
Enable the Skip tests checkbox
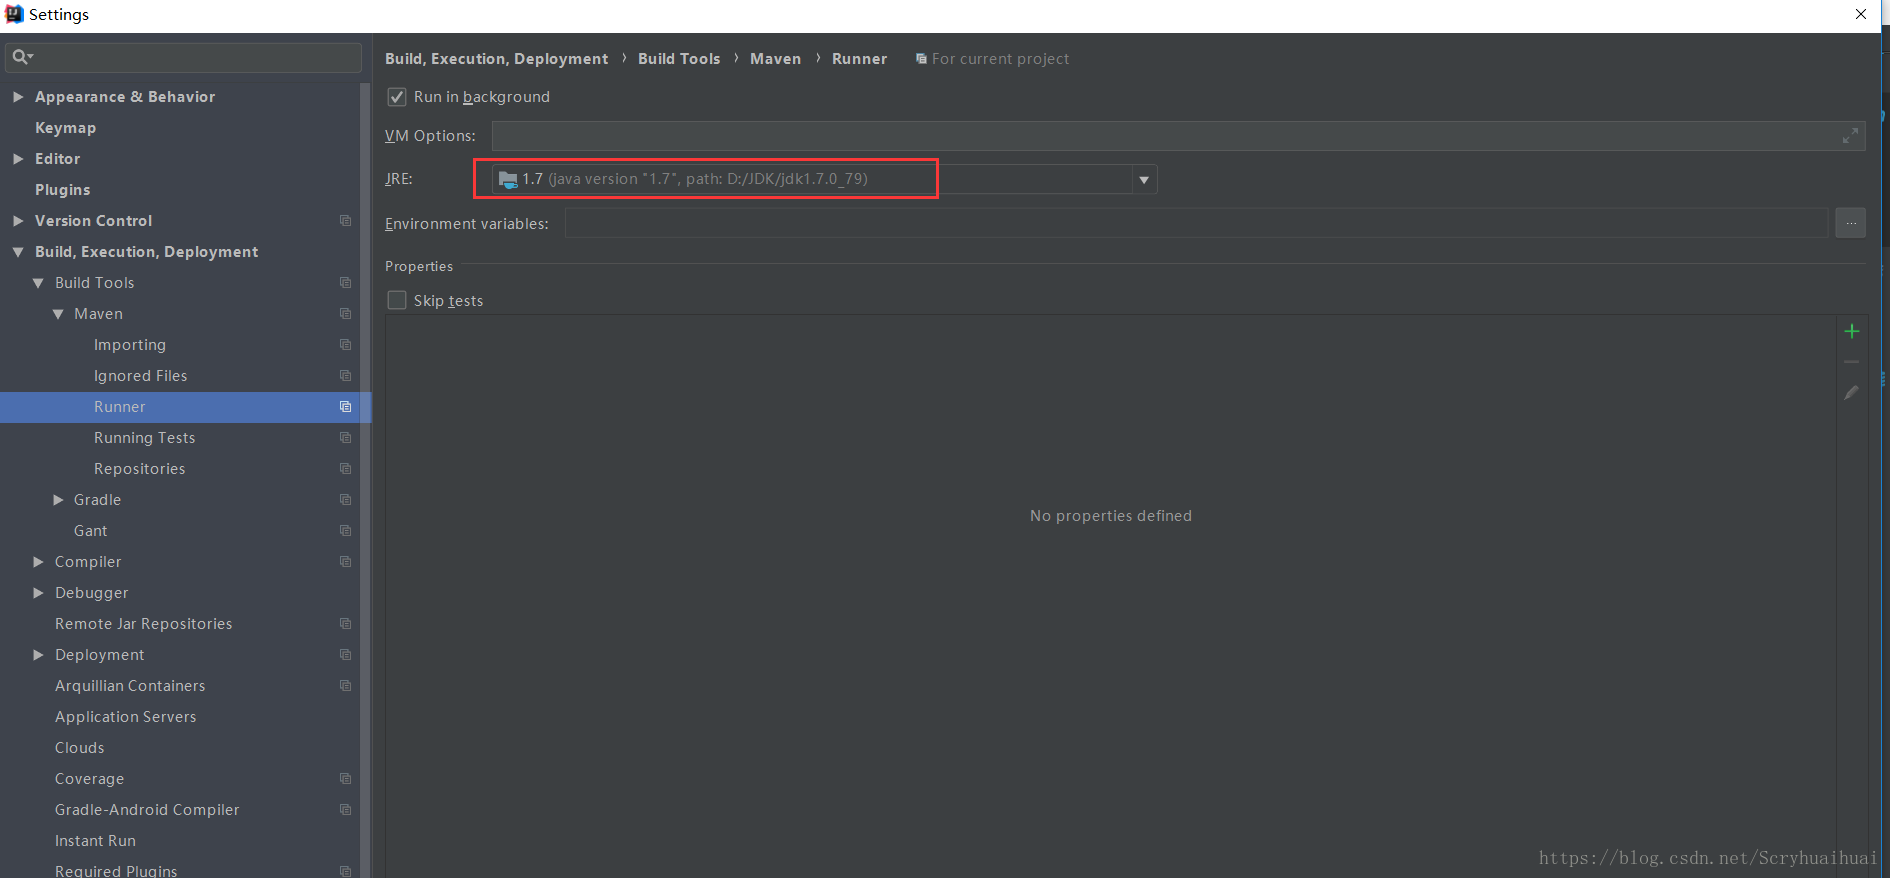pos(397,300)
